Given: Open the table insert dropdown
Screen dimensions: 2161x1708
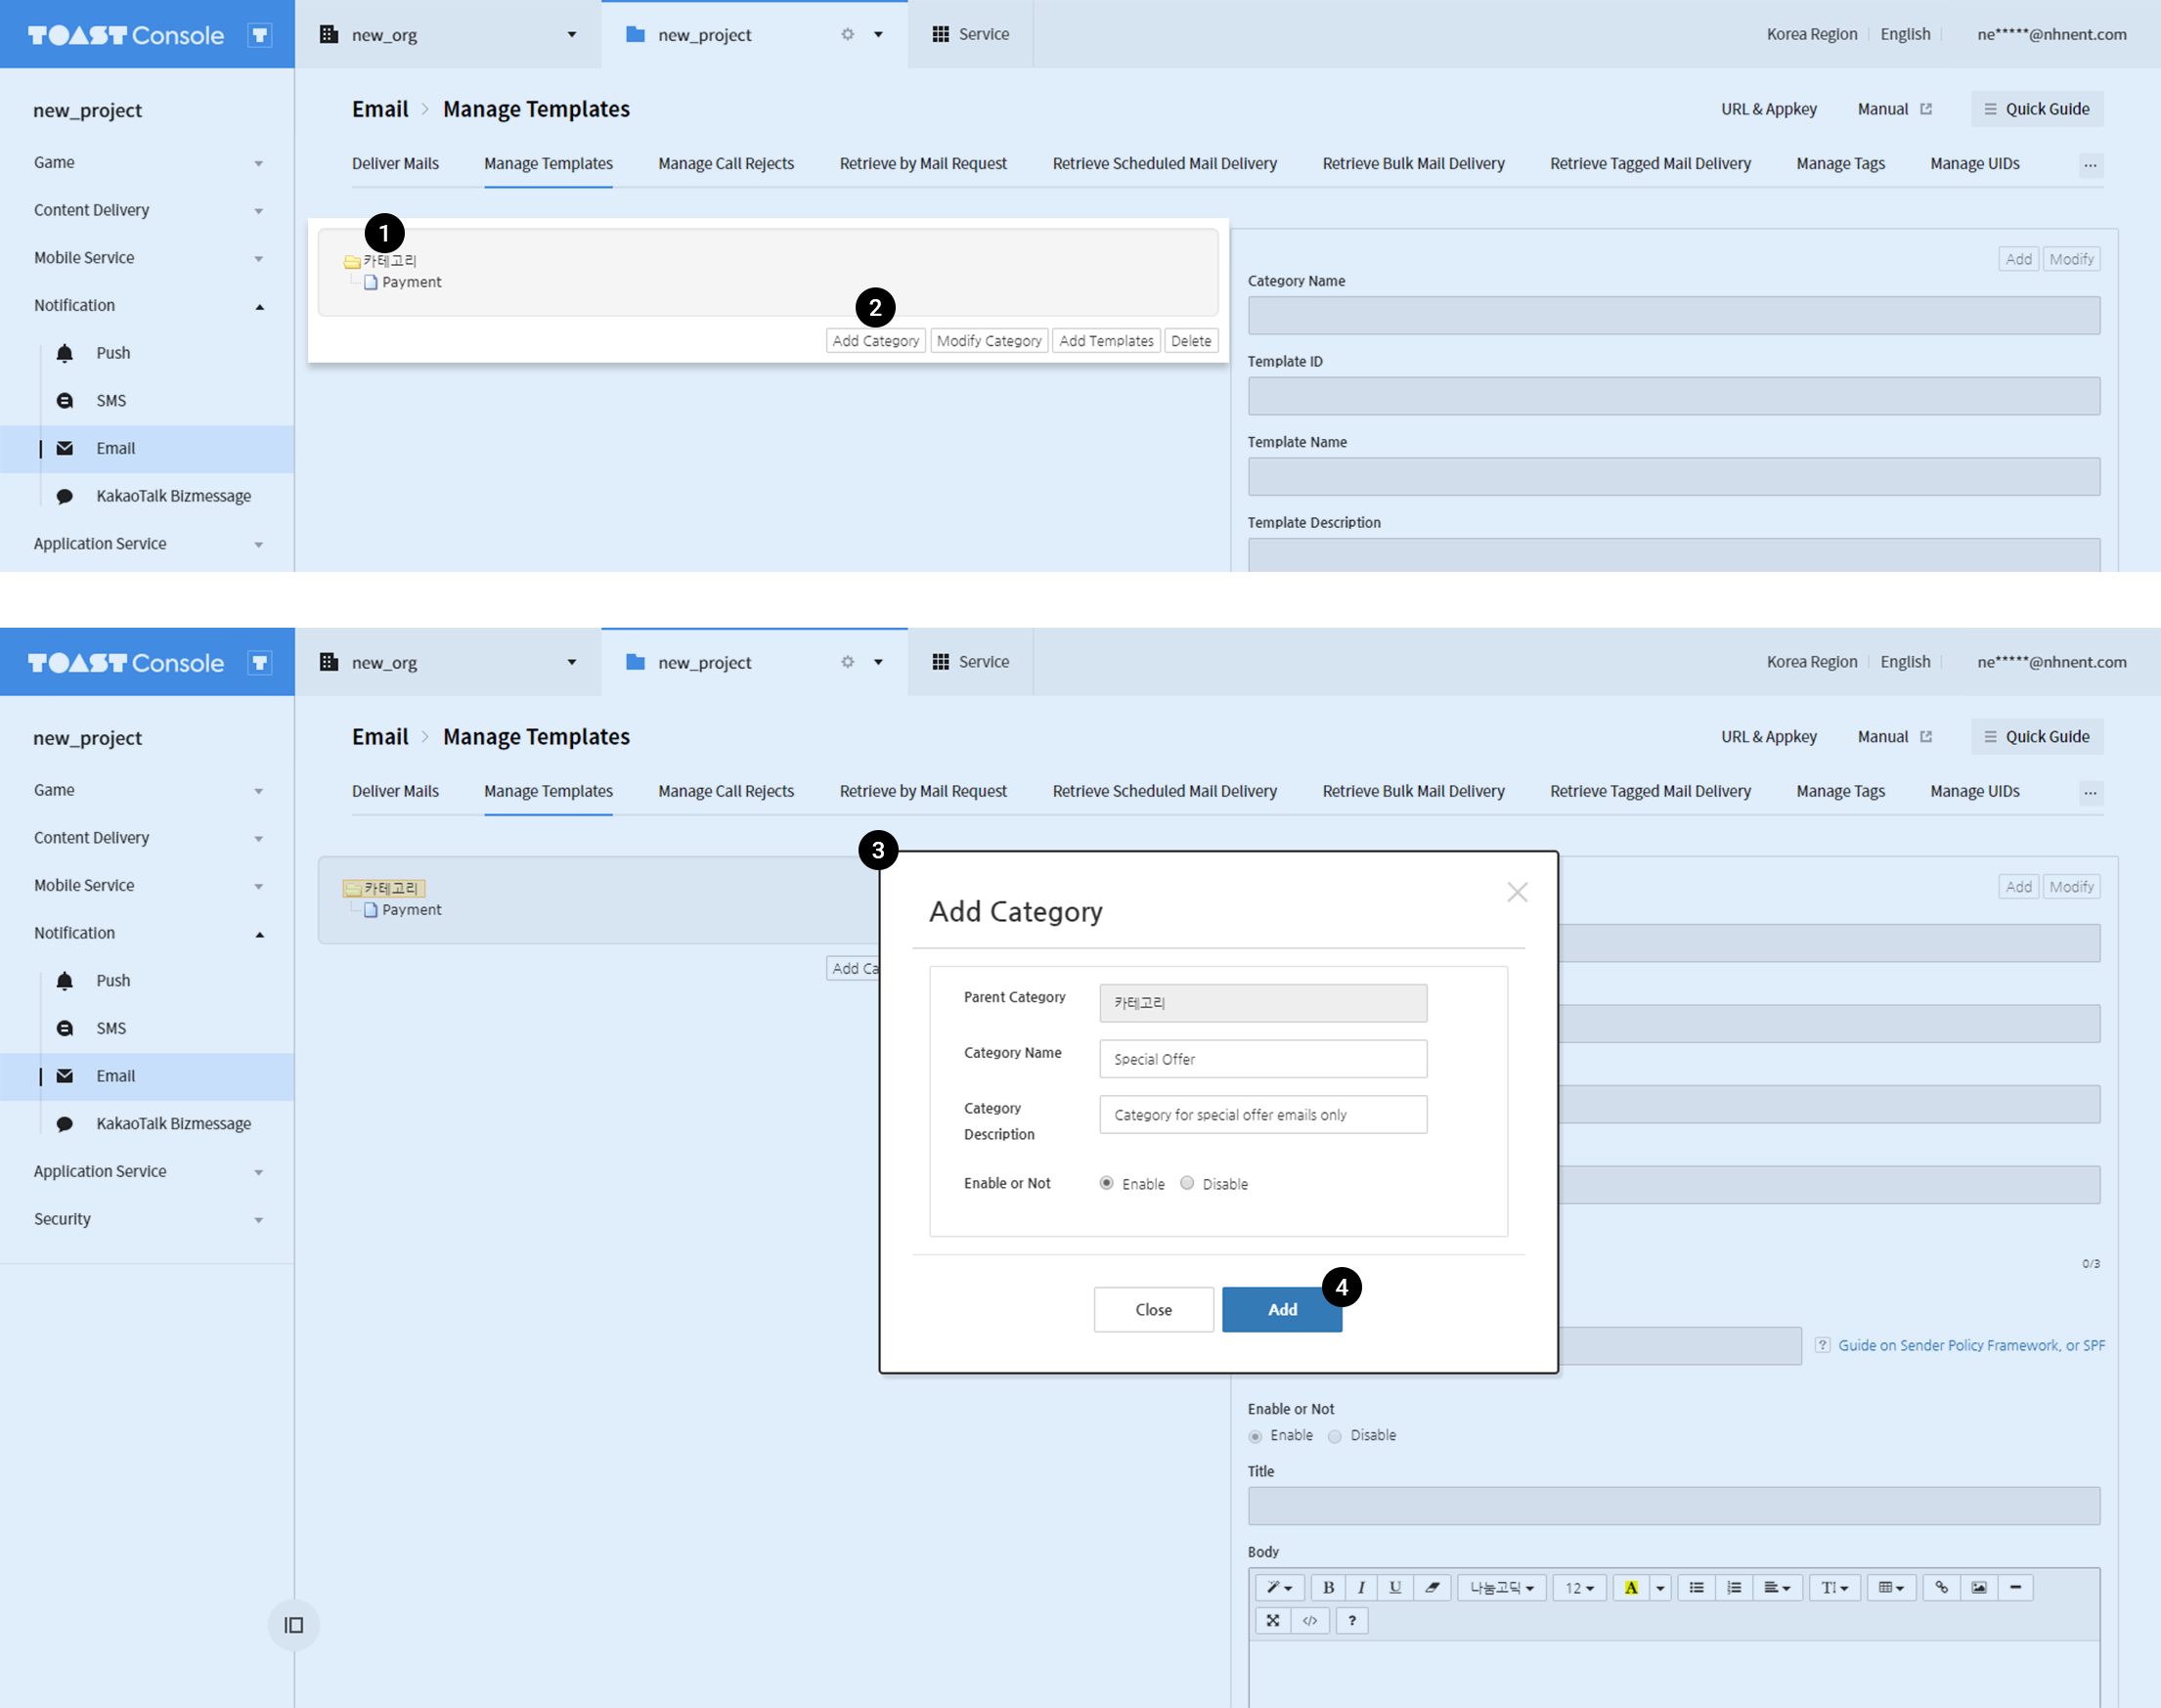Looking at the screenshot, I should coord(1890,1587).
